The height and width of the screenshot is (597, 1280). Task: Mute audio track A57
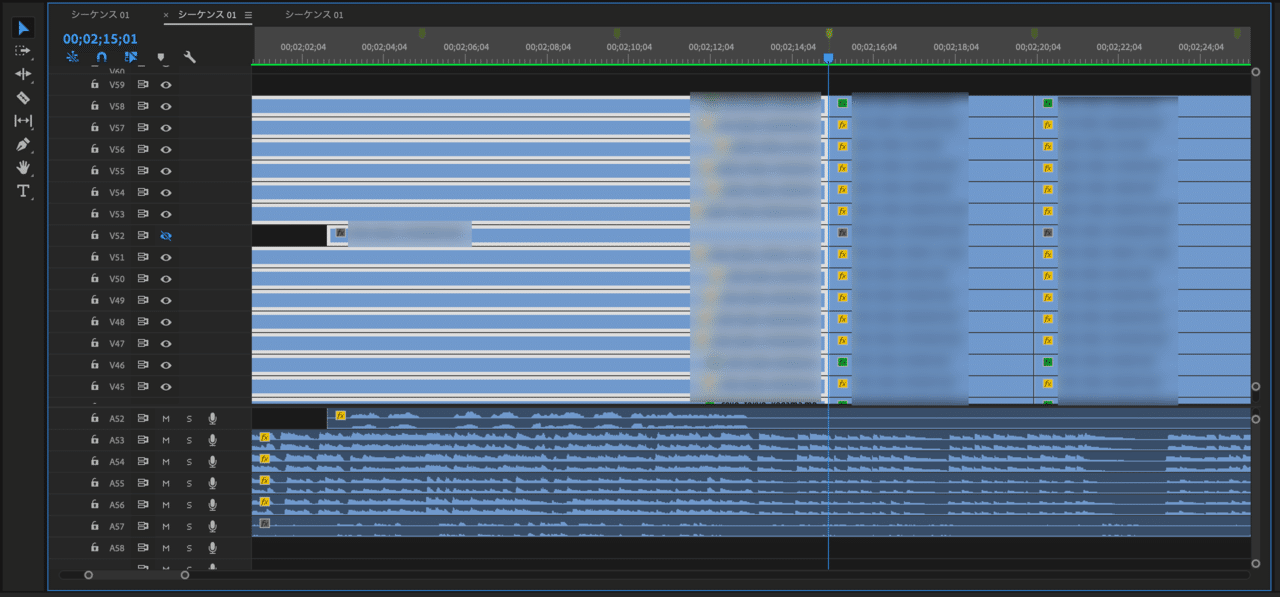[x=166, y=526]
